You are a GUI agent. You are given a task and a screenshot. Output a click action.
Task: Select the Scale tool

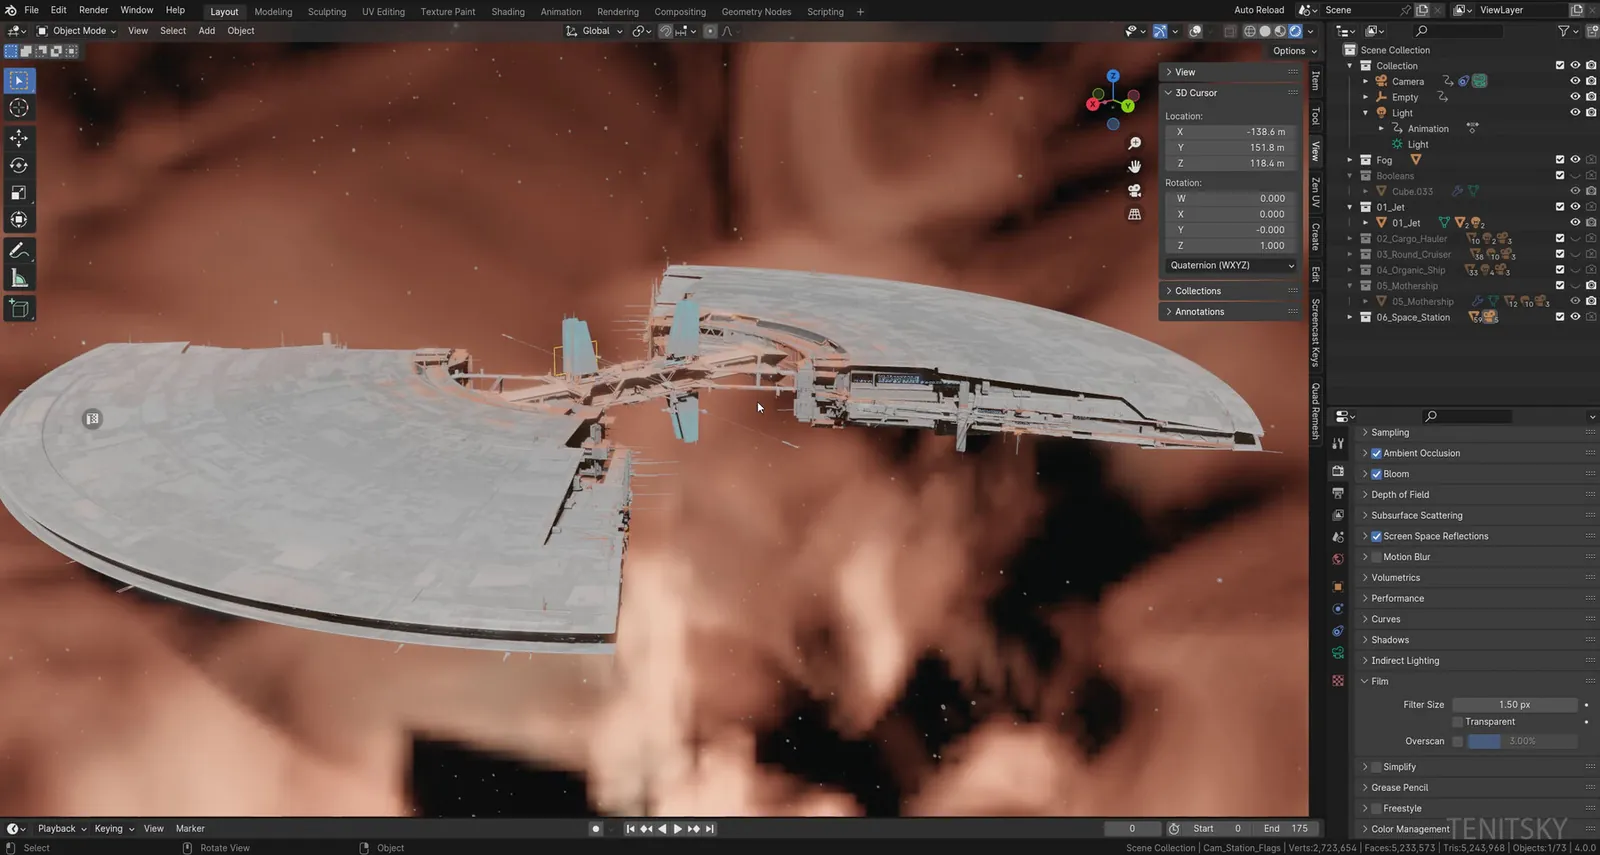click(19, 192)
